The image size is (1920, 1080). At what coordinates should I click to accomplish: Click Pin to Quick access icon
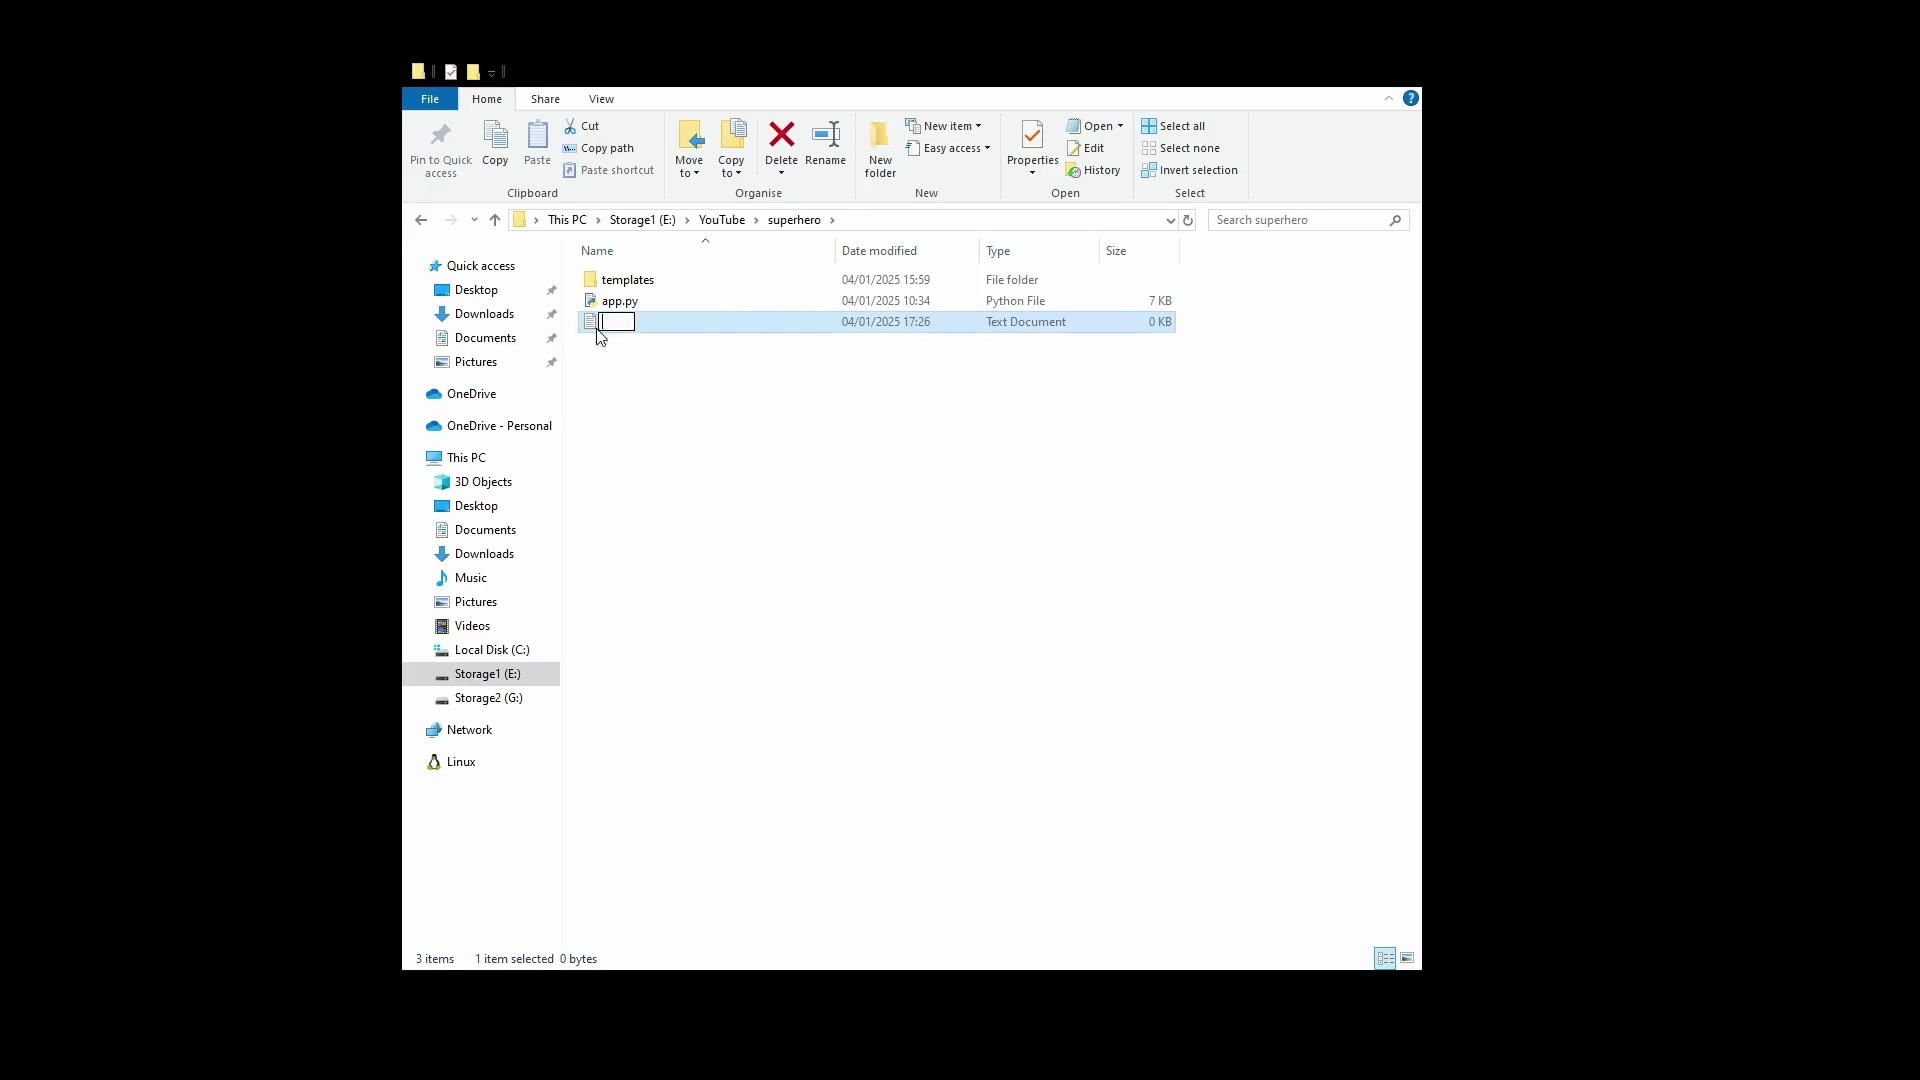[441, 148]
